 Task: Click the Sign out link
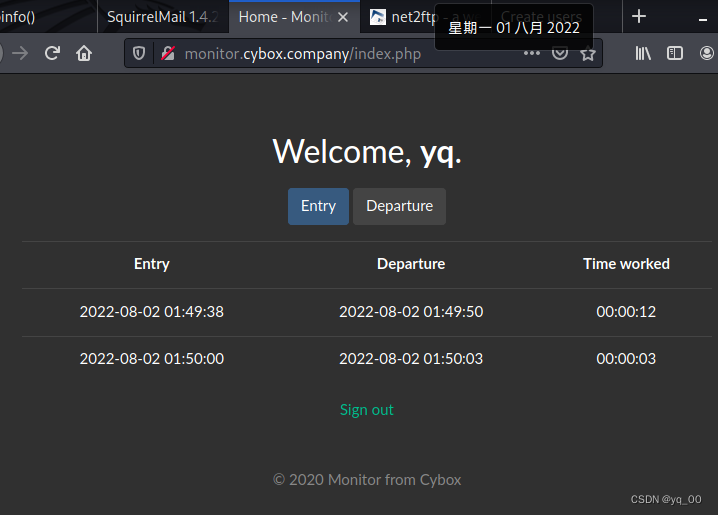(x=367, y=409)
